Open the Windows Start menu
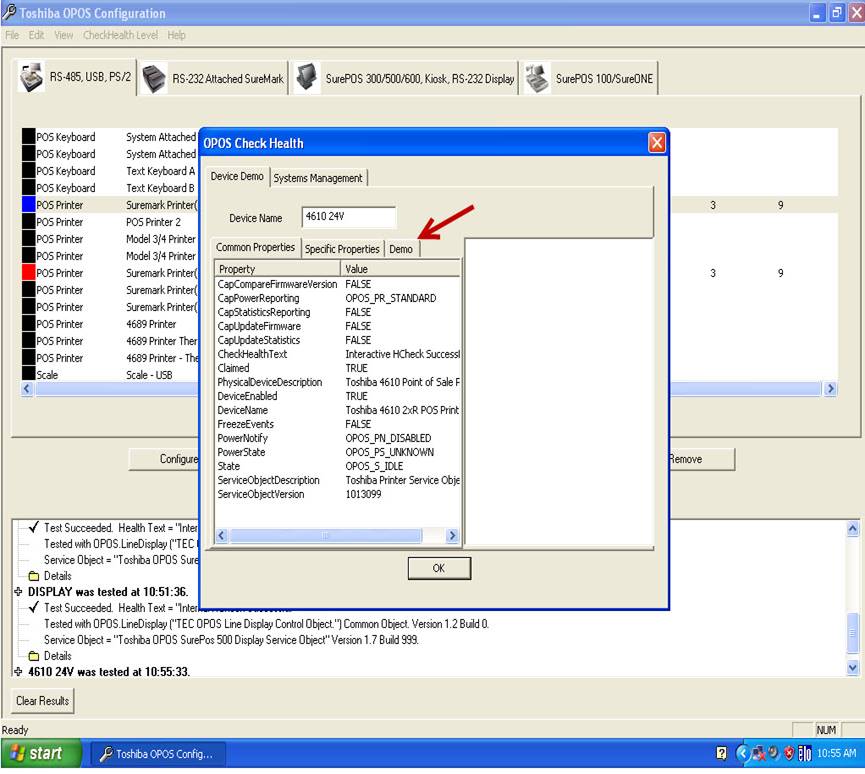Screen dimensions: 865x774 (x=37, y=754)
